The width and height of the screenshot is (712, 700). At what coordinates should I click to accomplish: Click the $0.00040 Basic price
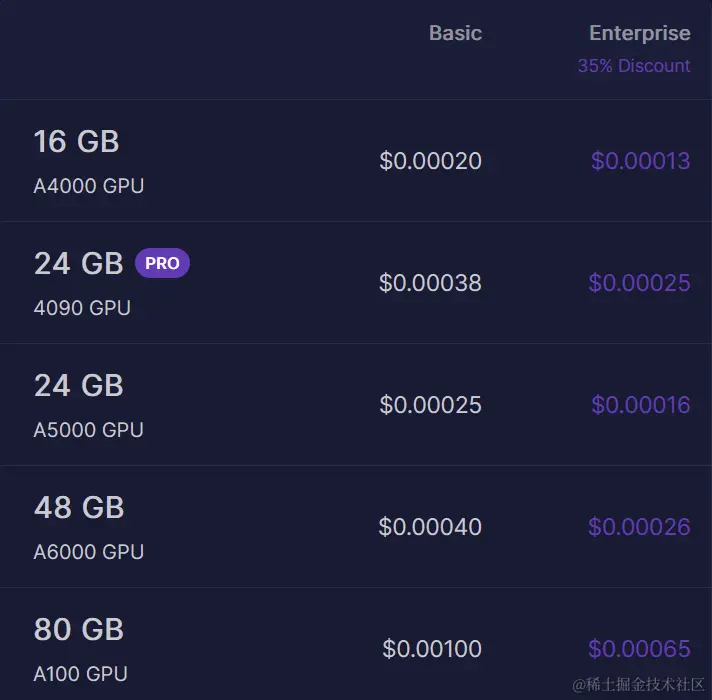430,527
